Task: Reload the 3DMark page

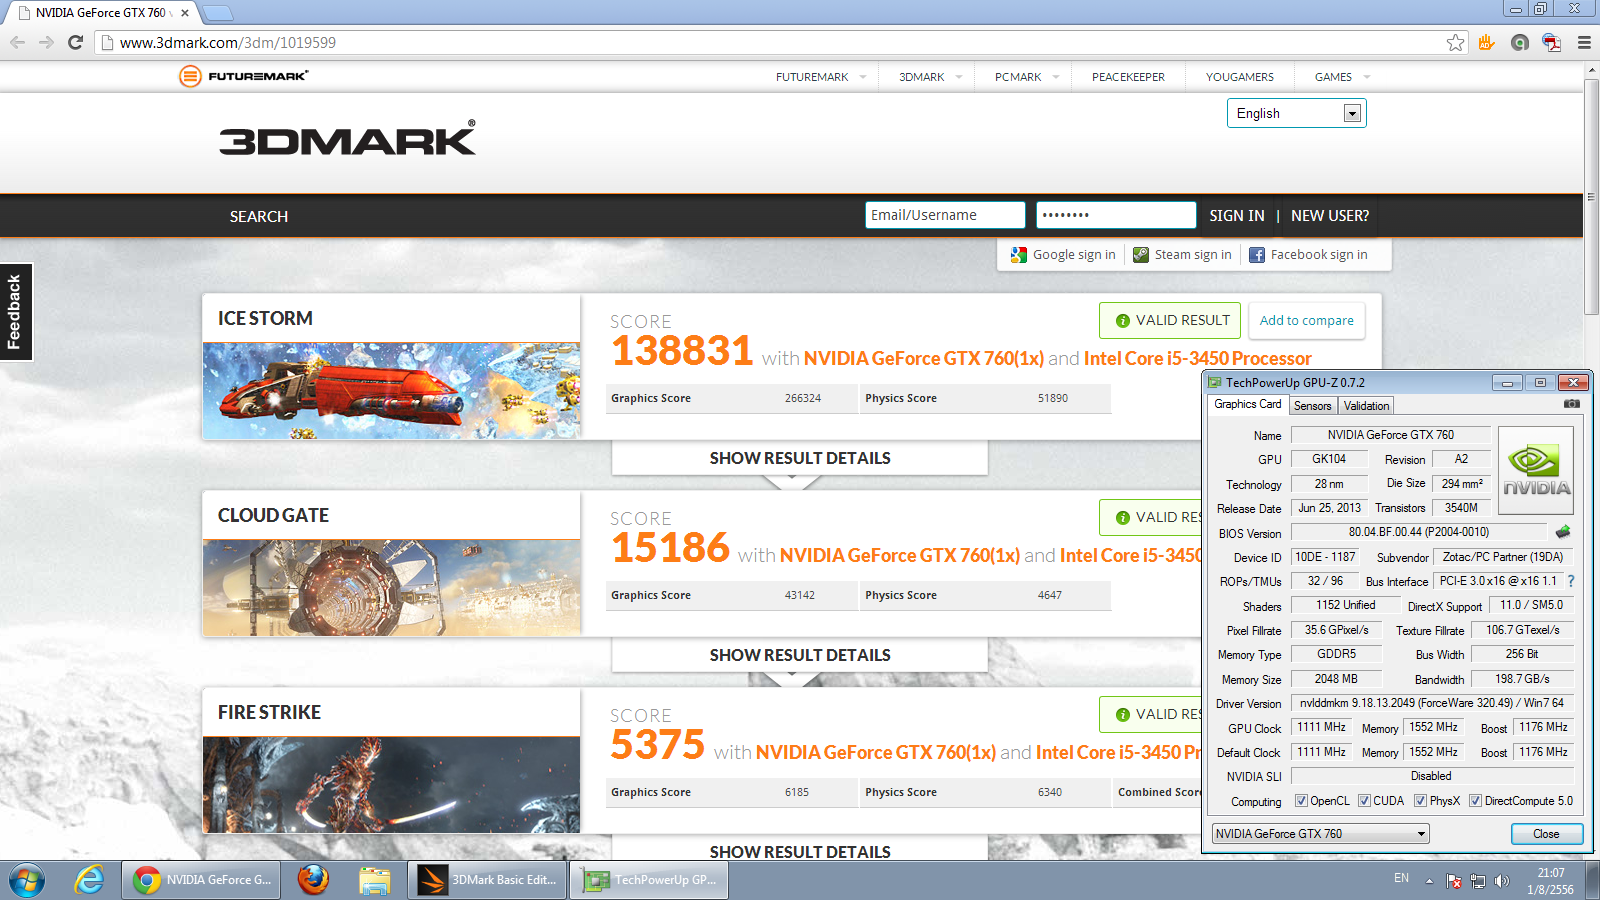Action: tap(75, 42)
